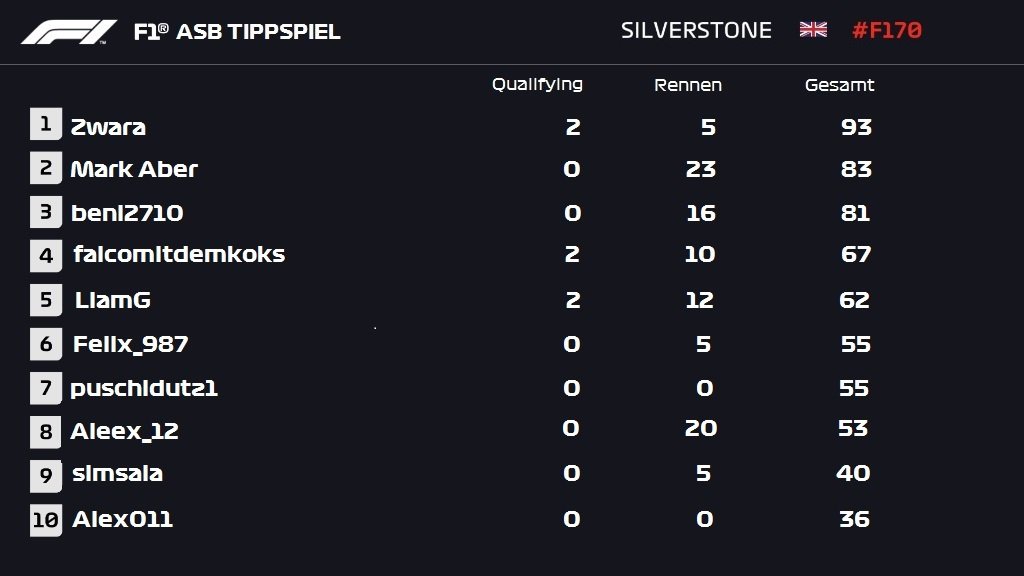The height and width of the screenshot is (576, 1024).
Task: Select player name puschidutz1
Action: 144,389
